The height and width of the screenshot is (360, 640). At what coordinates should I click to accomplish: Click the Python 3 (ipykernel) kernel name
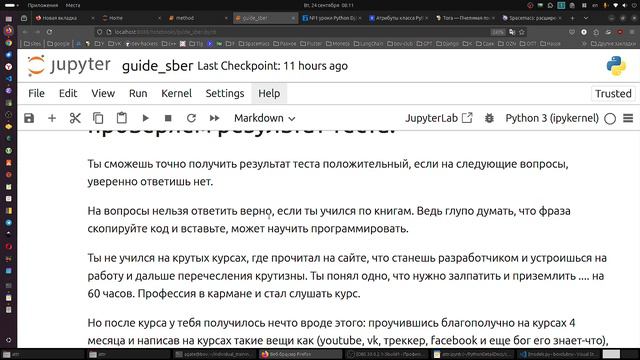point(552,118)
